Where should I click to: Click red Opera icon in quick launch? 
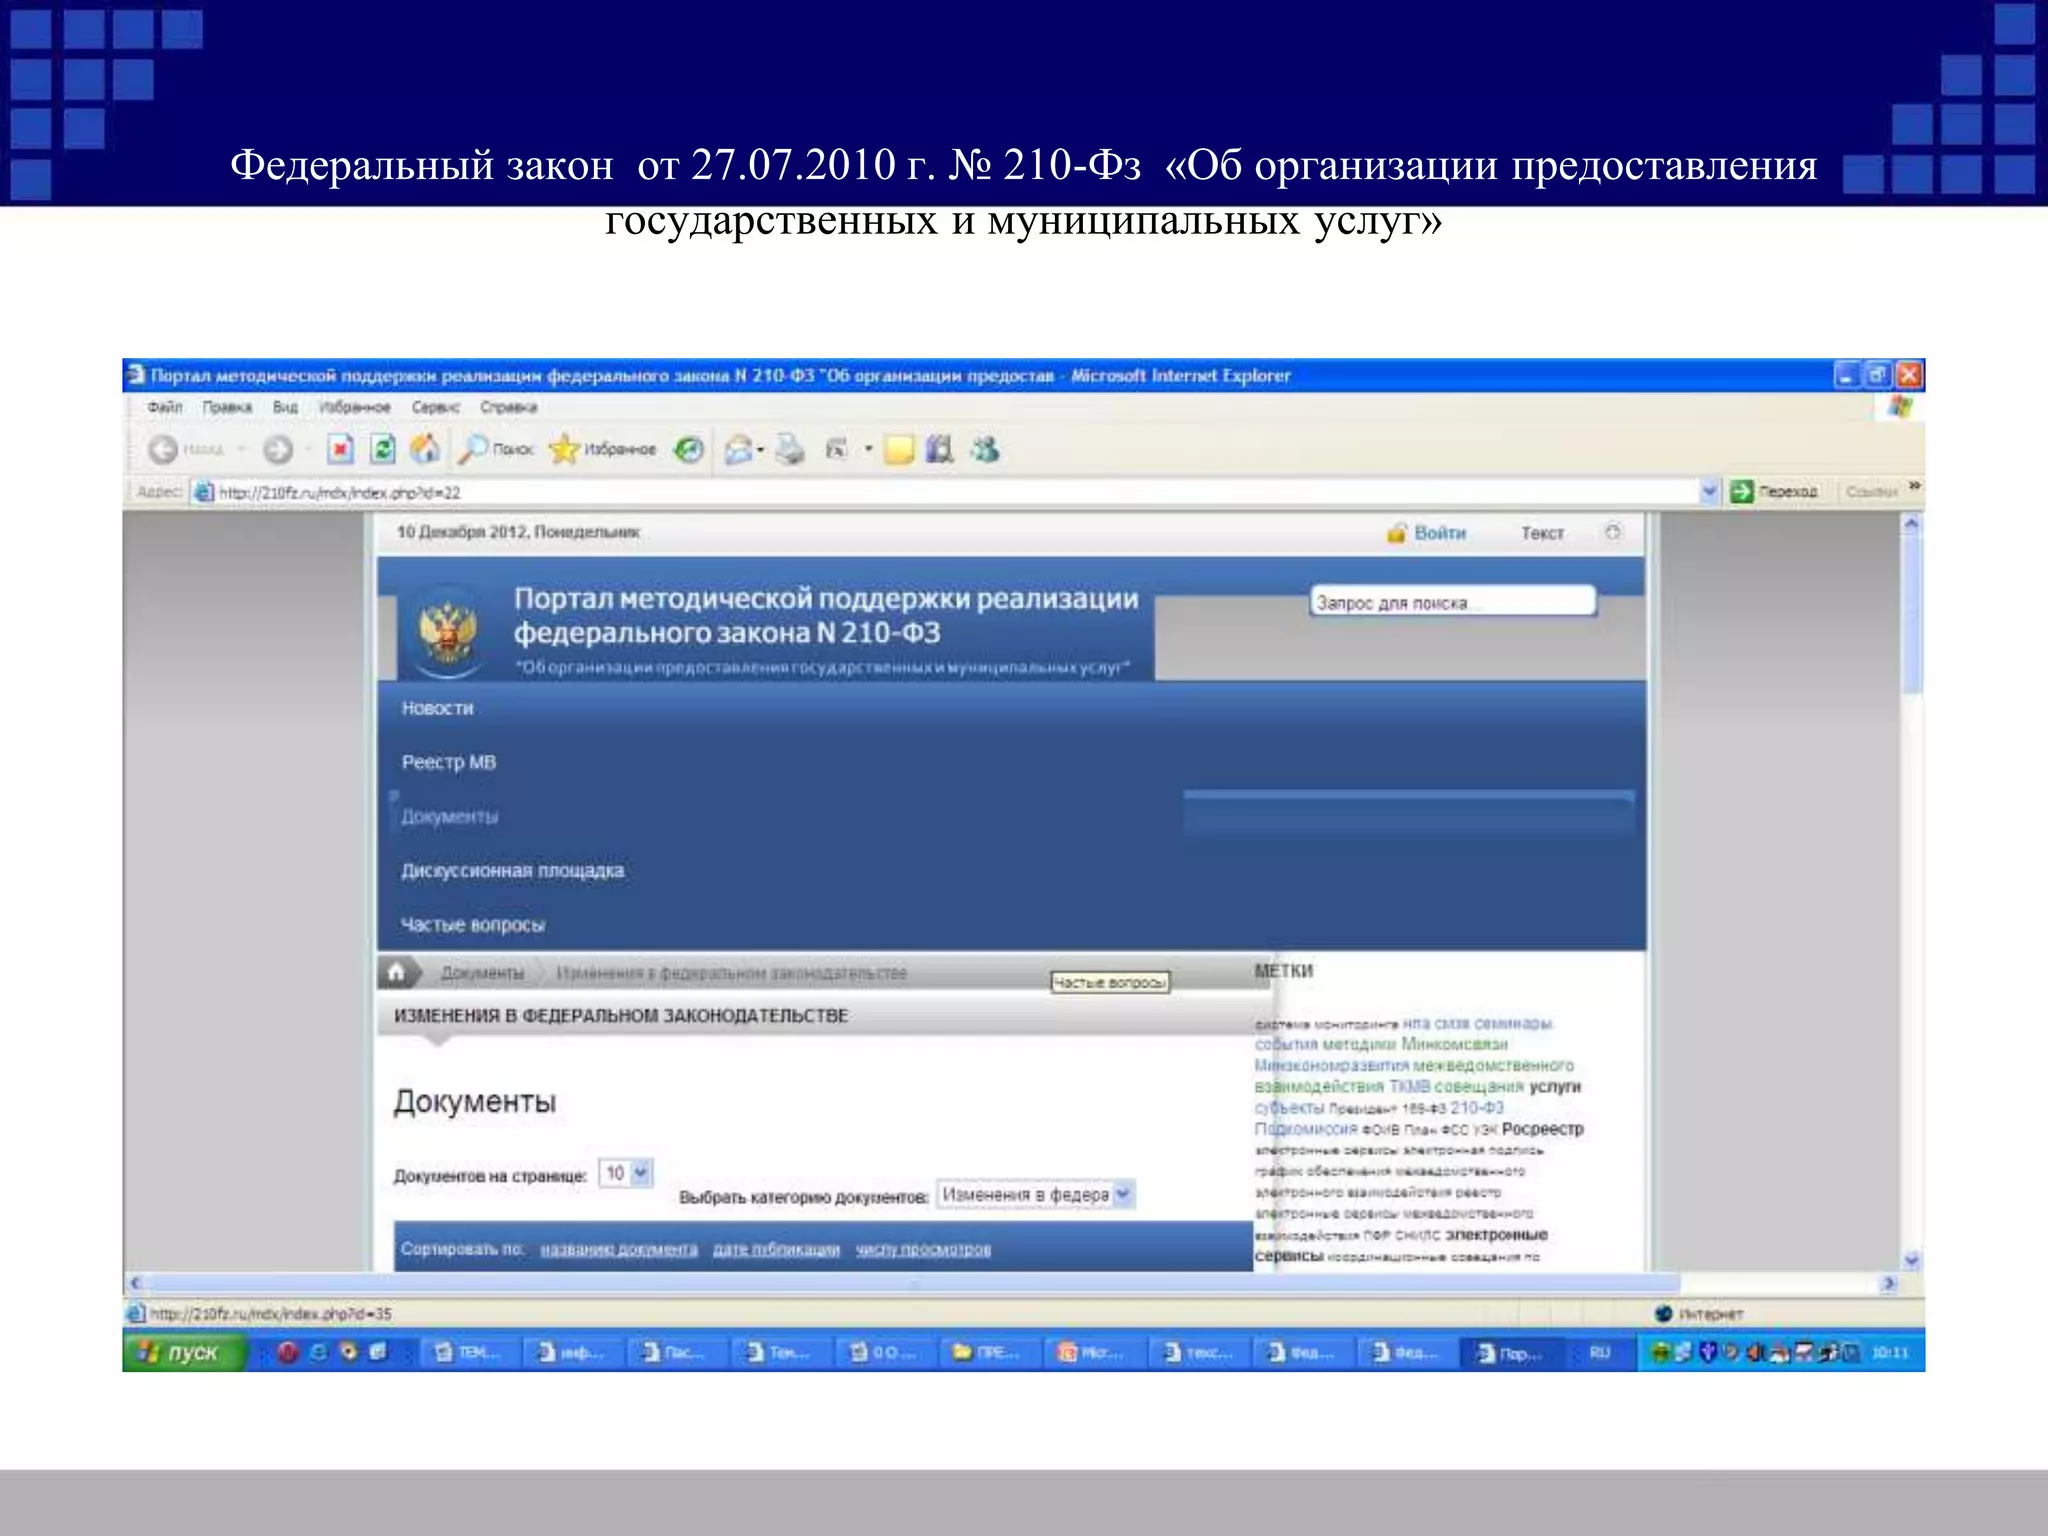click(288, 1352)
